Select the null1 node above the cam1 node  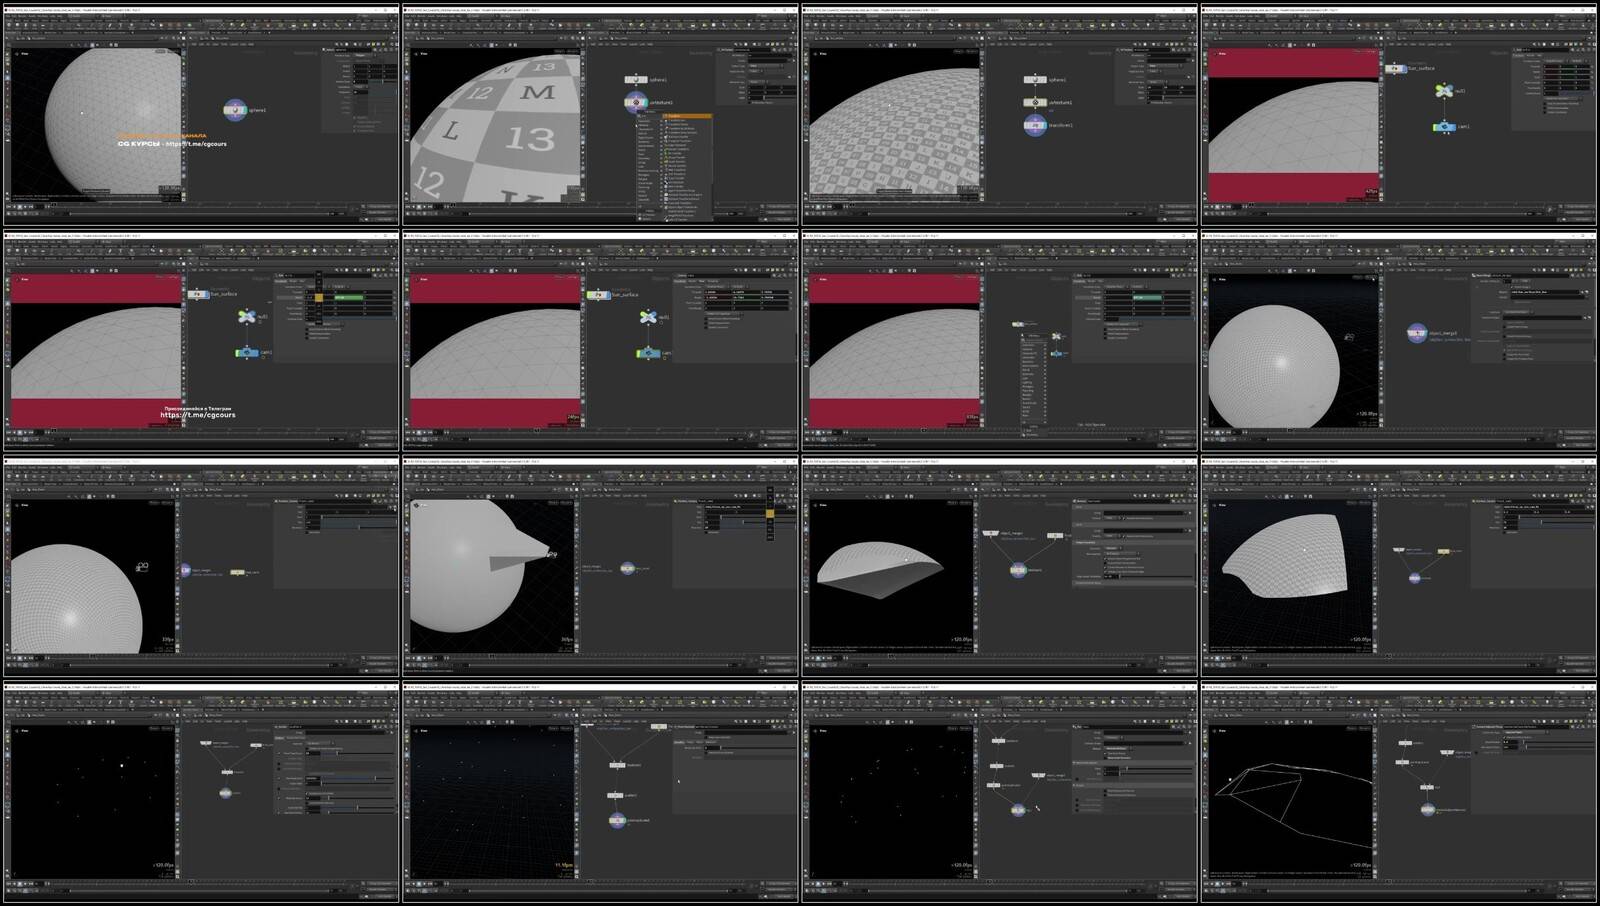tap(1443, 91)
